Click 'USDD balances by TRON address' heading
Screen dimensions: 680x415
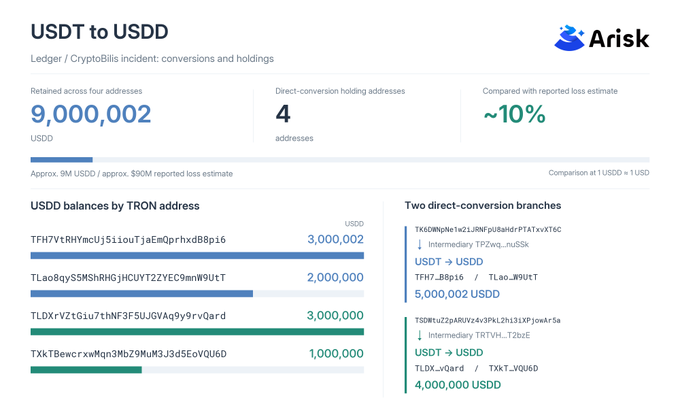pos(115,206)
